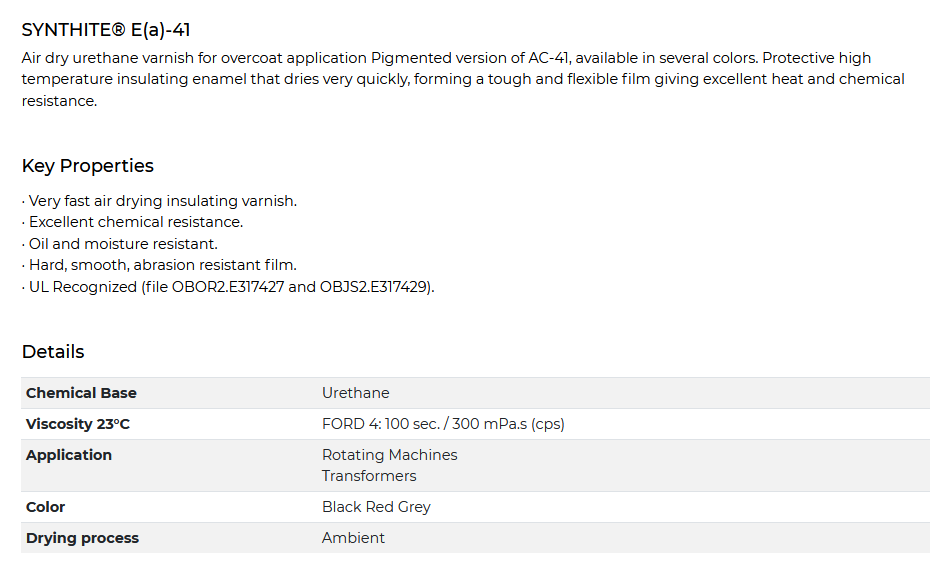936x578 pixels.
Task: Select the Key Properties heading
Action: click(x=88, y=166)
